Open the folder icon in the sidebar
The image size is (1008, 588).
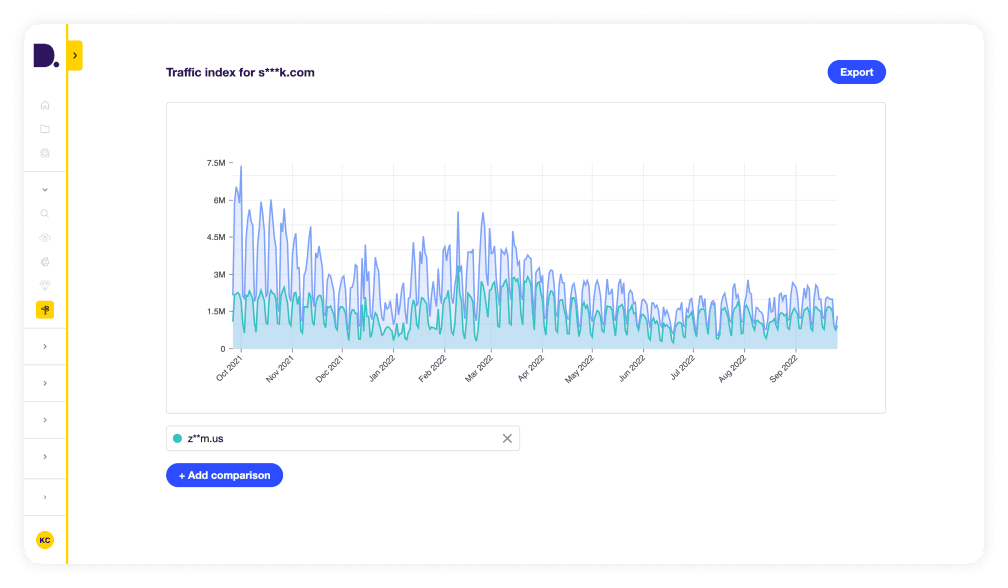point(45,129)
